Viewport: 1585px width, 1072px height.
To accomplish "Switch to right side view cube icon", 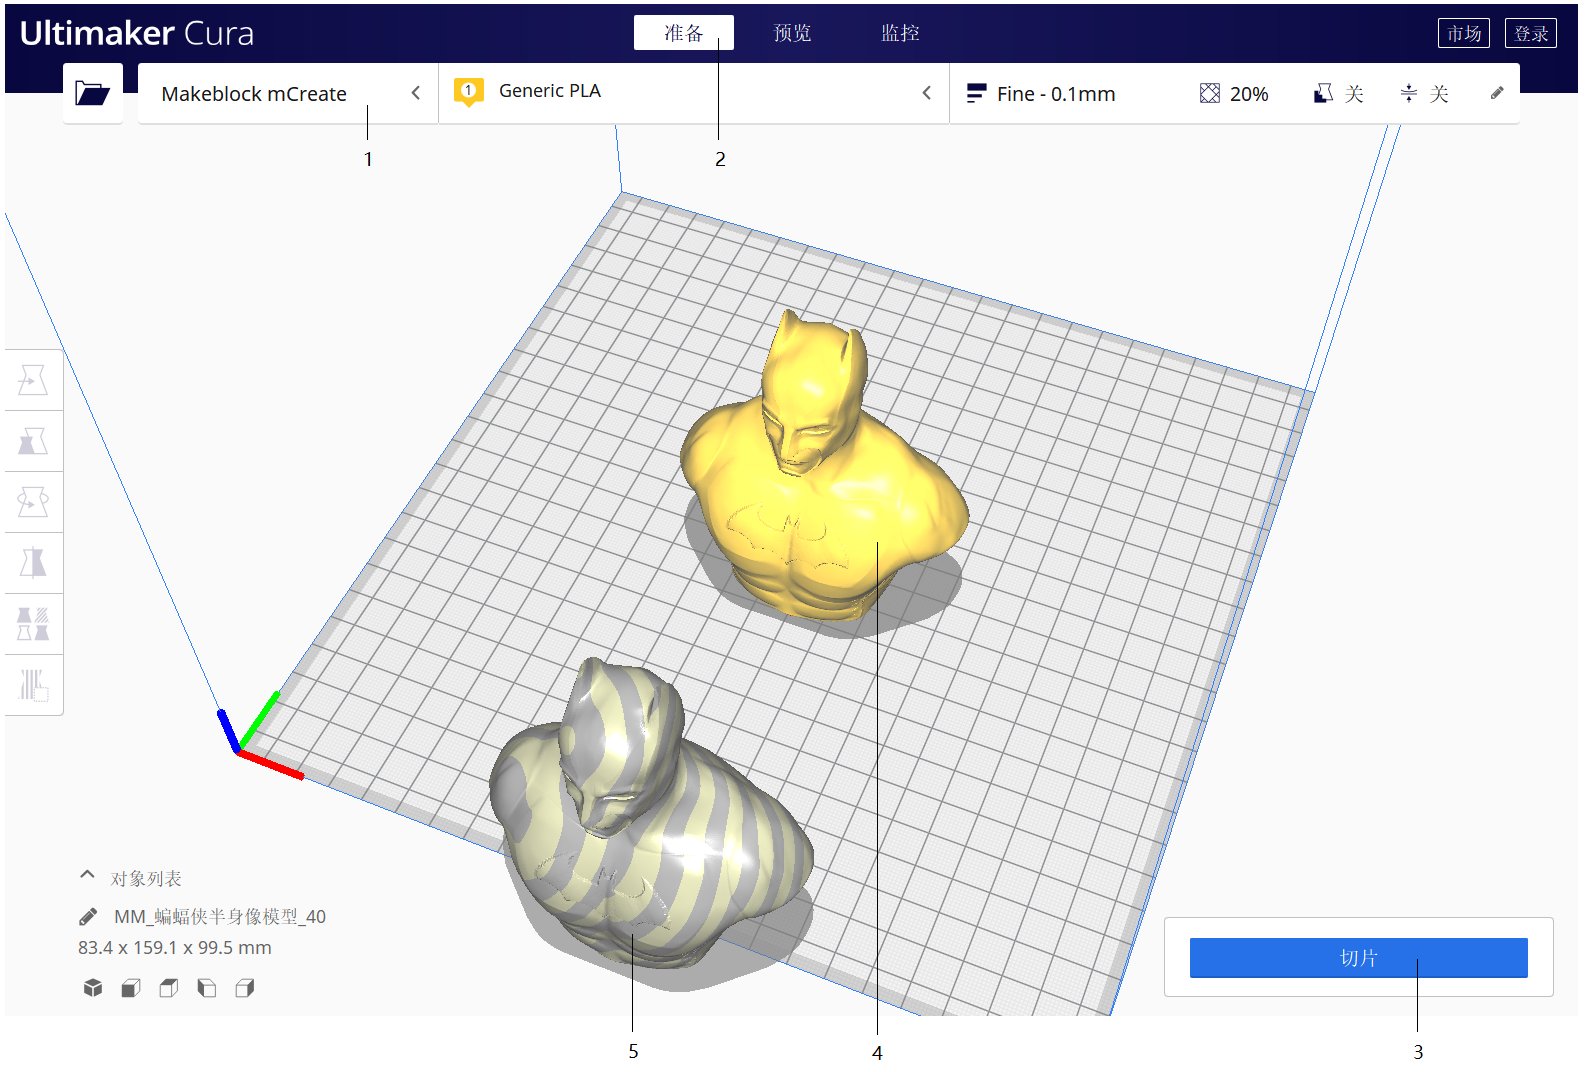I will click(245, 988).
